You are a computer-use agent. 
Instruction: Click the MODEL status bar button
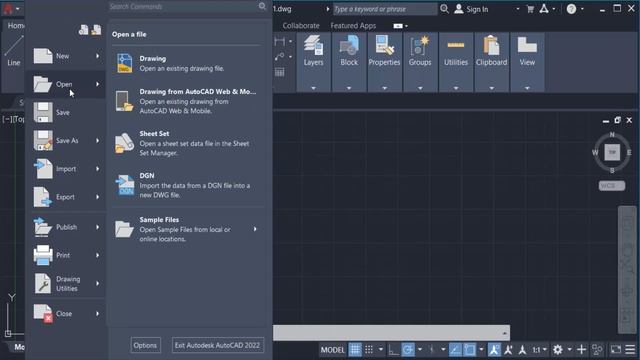tap(333, 350)
